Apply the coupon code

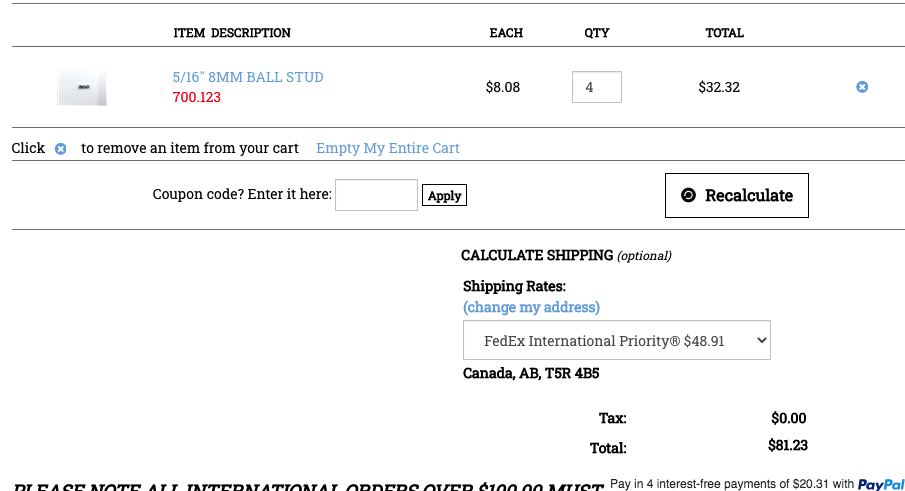click(x=444, y=196)
